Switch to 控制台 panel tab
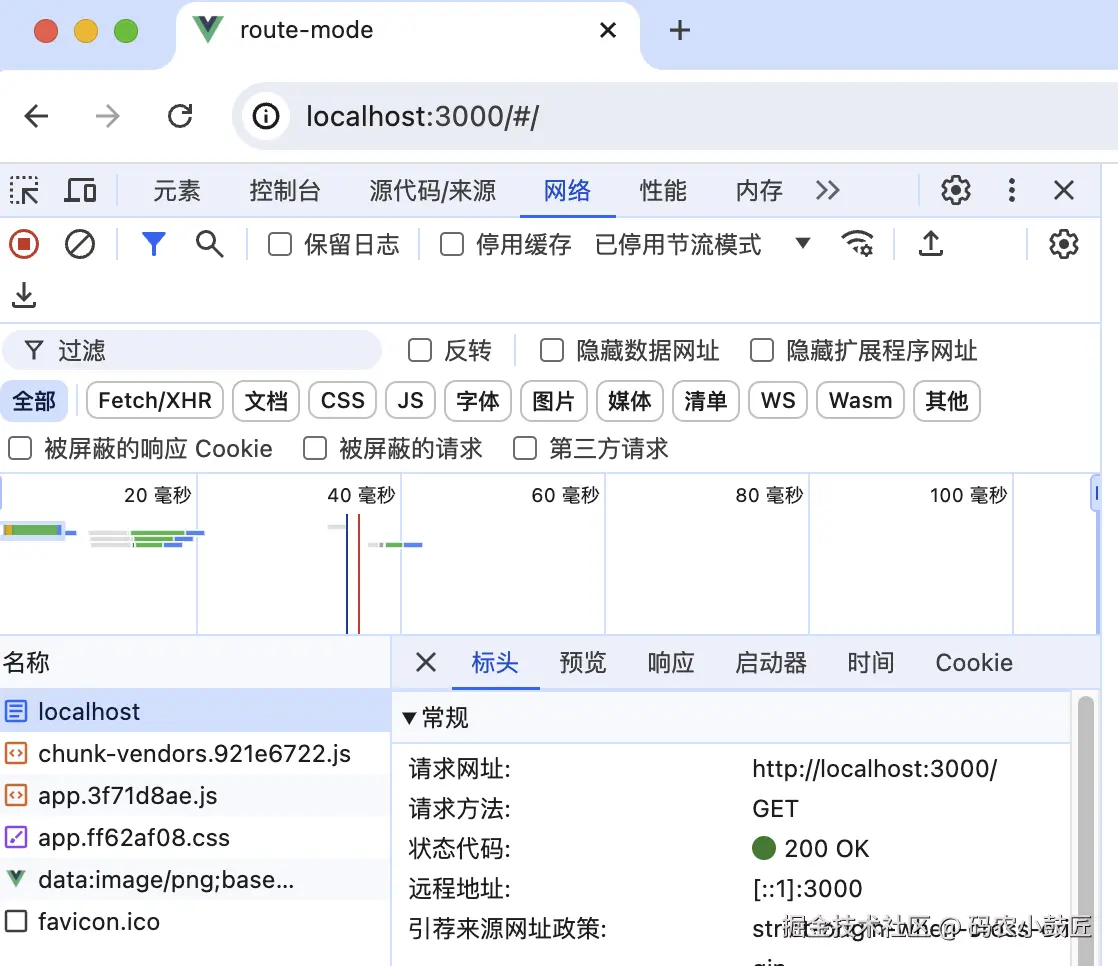 (x=285, y=191)
